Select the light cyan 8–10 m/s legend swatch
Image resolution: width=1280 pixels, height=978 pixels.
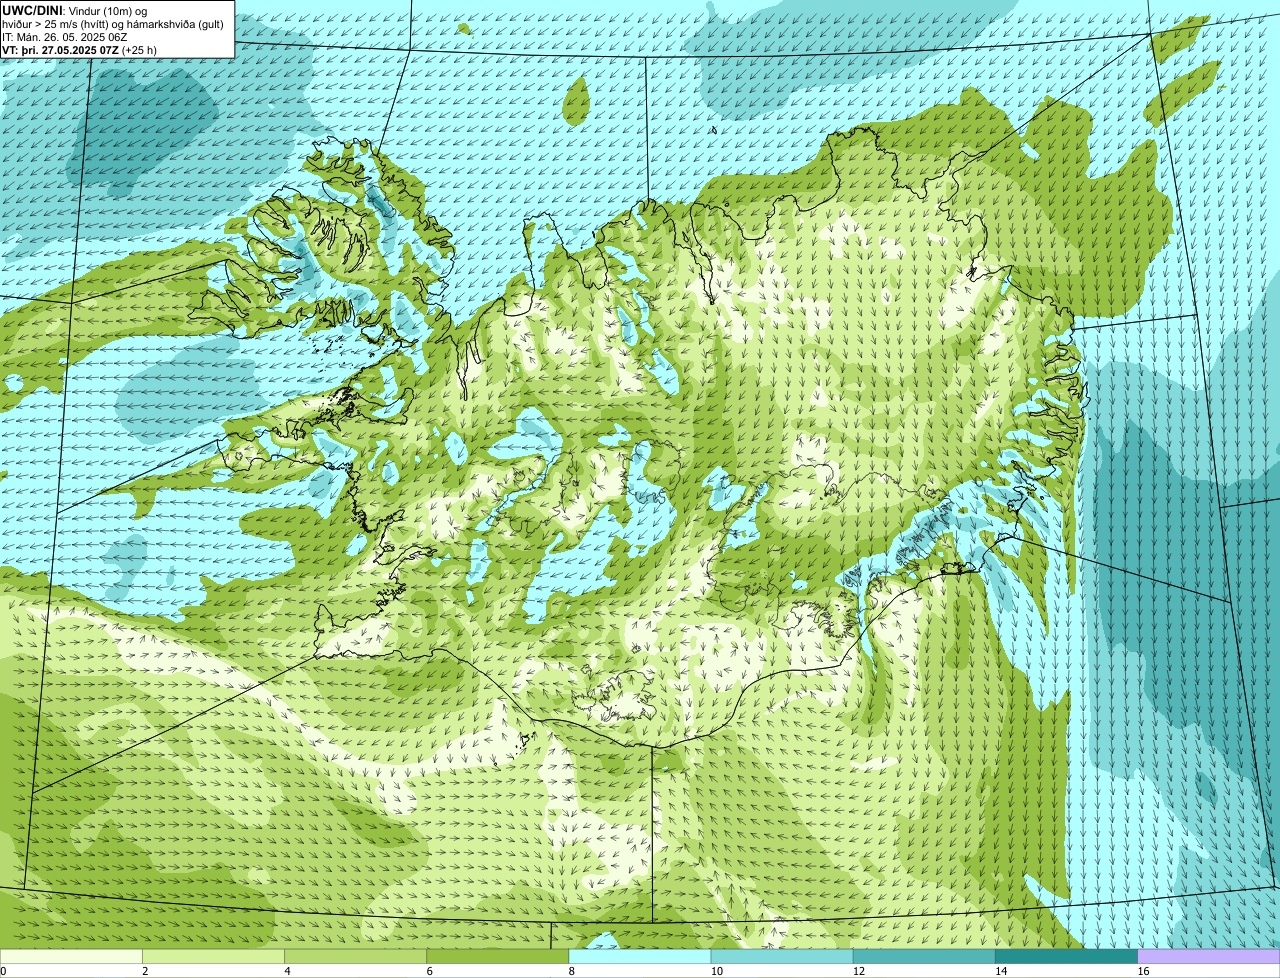click(x=640, y=956)
